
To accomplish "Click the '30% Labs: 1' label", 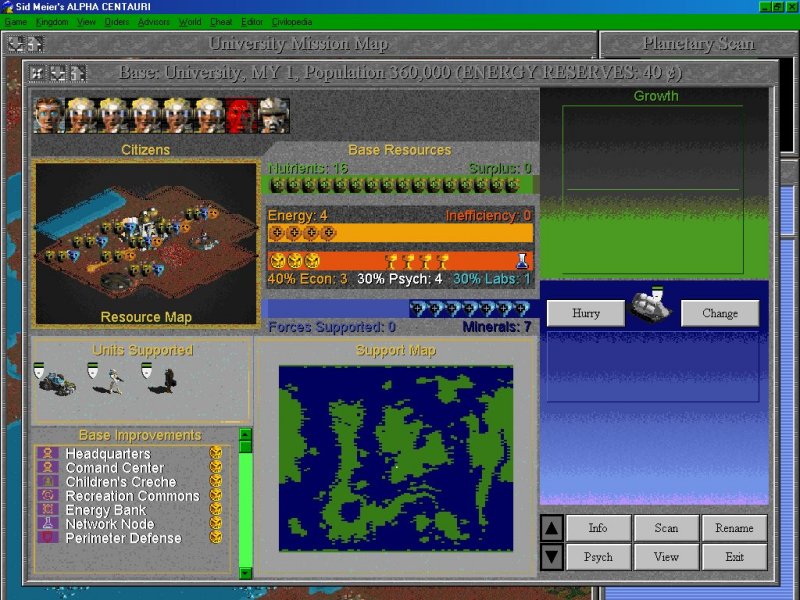I will click(x=492, y=279).
